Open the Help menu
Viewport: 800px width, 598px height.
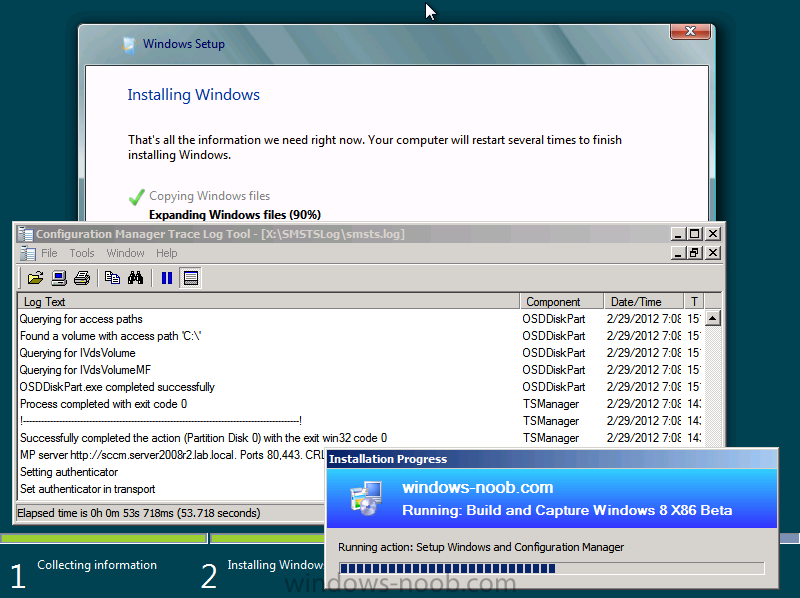[x=167, y=253]
